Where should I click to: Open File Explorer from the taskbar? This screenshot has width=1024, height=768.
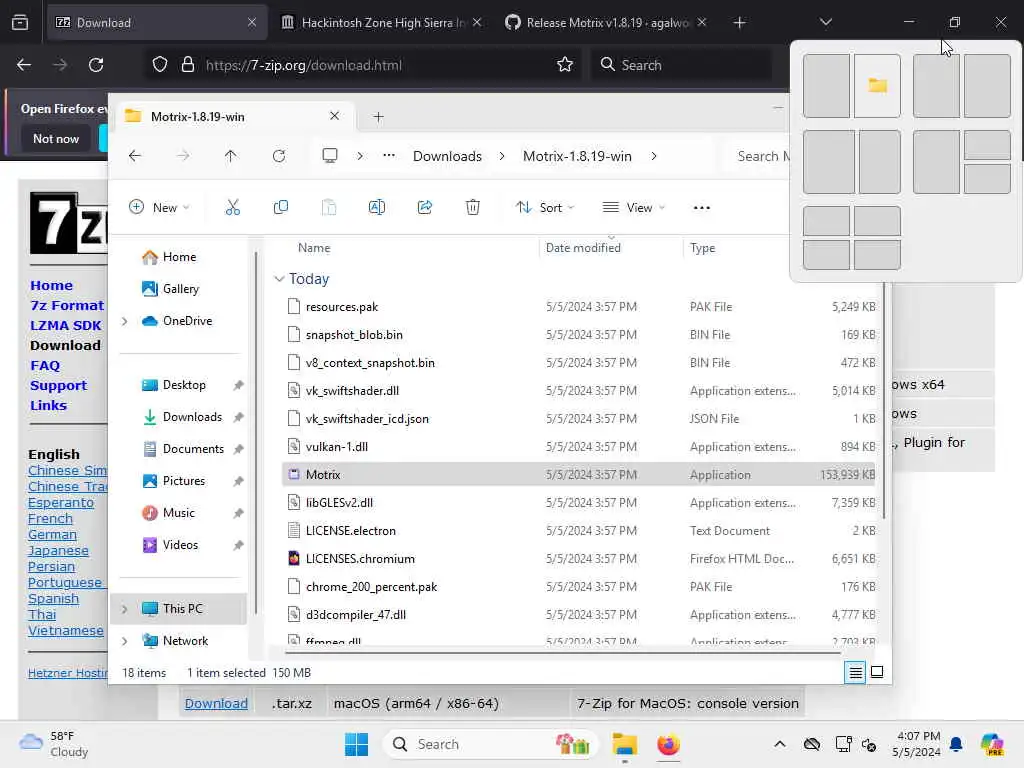point(624,744)
